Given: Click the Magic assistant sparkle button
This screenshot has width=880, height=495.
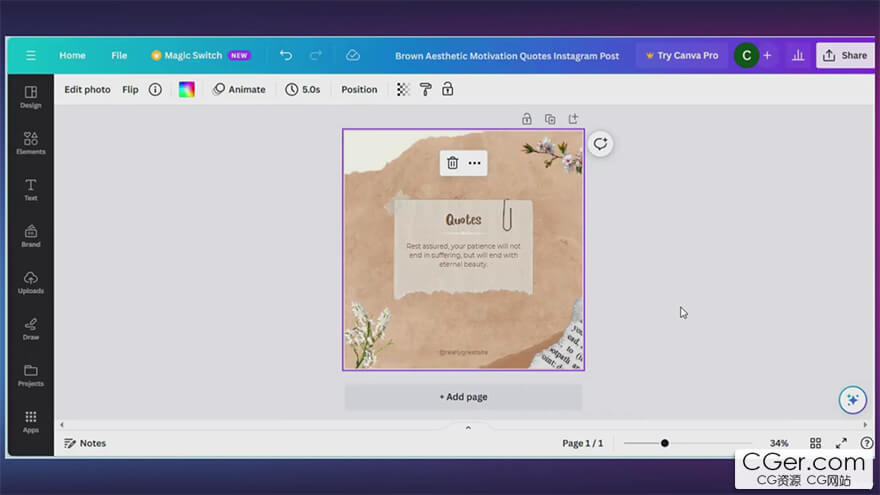Looking at the screenshot, I should [x=852, y=399].
